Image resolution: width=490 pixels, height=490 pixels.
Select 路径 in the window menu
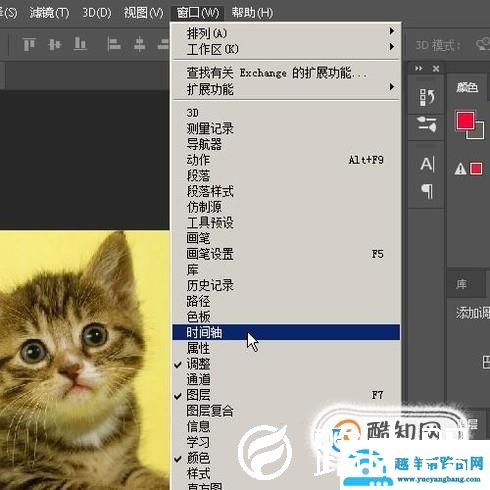[286, 301]
